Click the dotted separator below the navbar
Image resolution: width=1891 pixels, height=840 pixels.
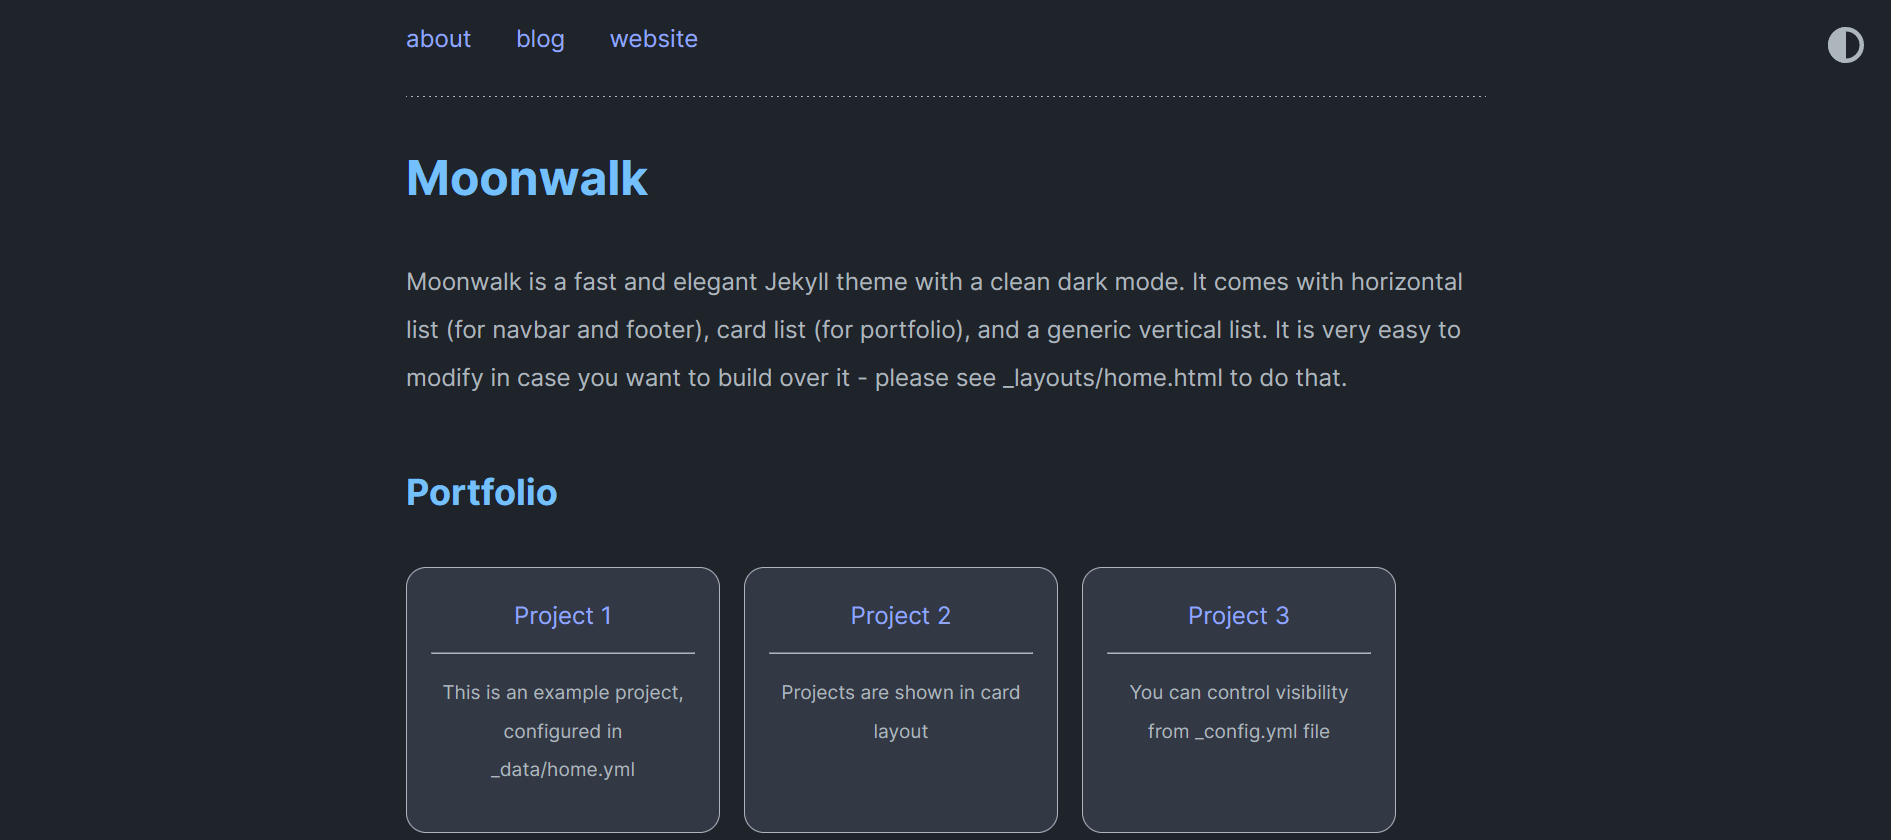pos(945,97)
